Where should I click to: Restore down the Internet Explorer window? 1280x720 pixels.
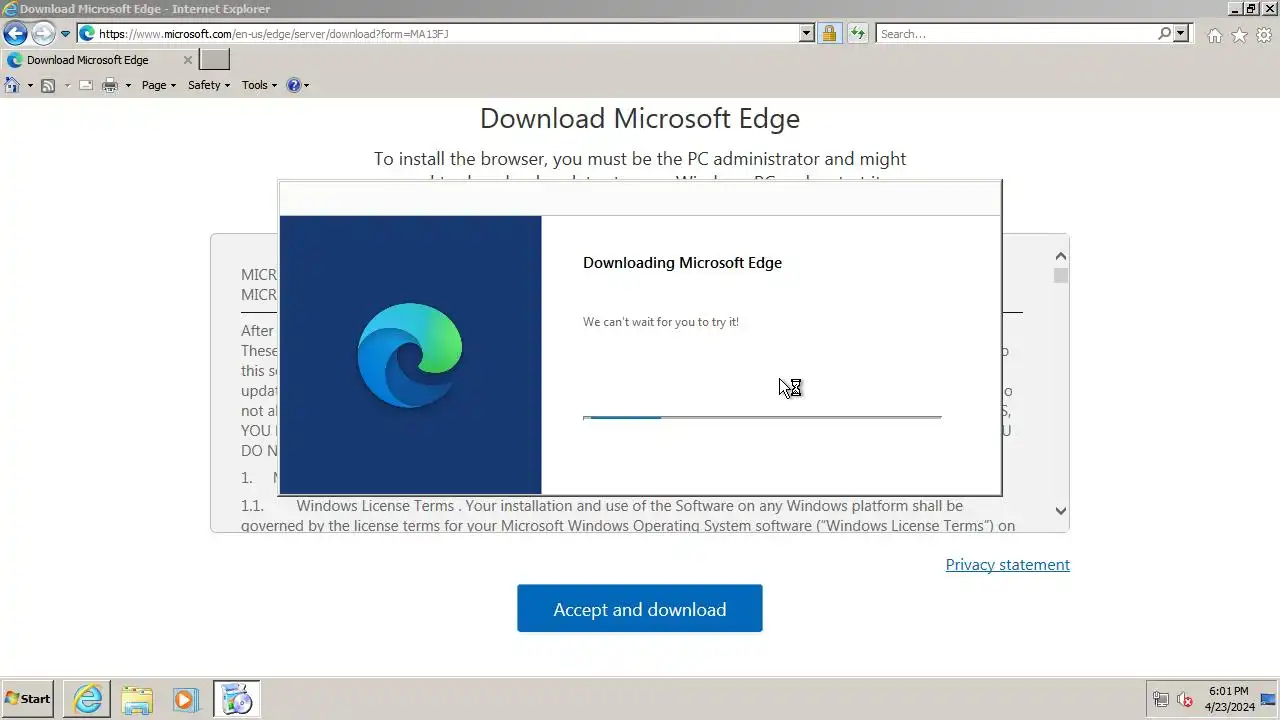1251,9
